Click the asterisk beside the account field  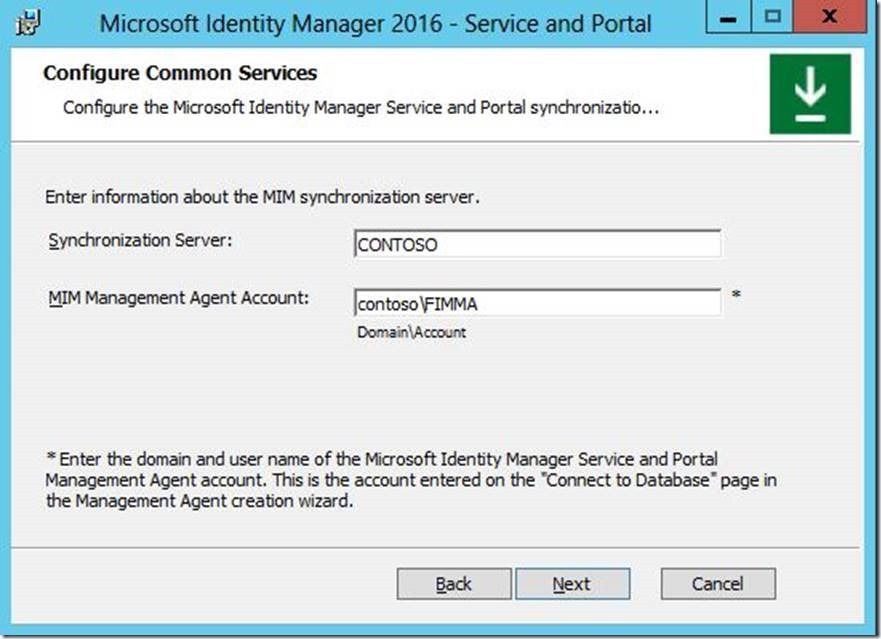point(736,296)
